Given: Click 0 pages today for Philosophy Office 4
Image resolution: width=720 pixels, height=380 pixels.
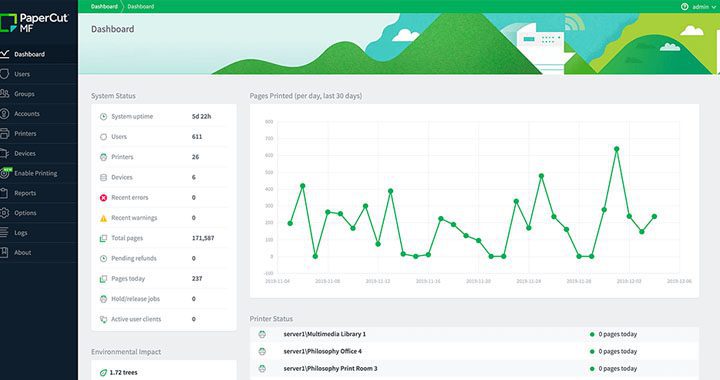Looking at the screenshot, I should click(618, 351).
